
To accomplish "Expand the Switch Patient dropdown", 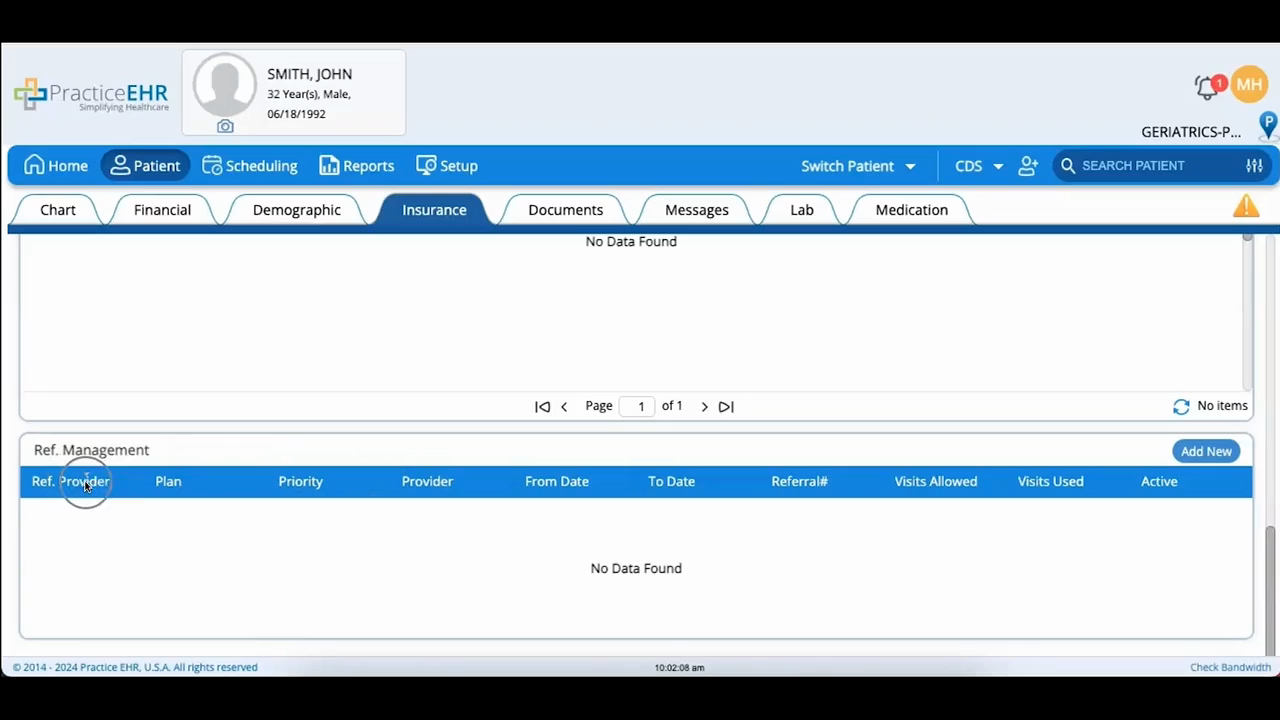I will coord(858,166).
